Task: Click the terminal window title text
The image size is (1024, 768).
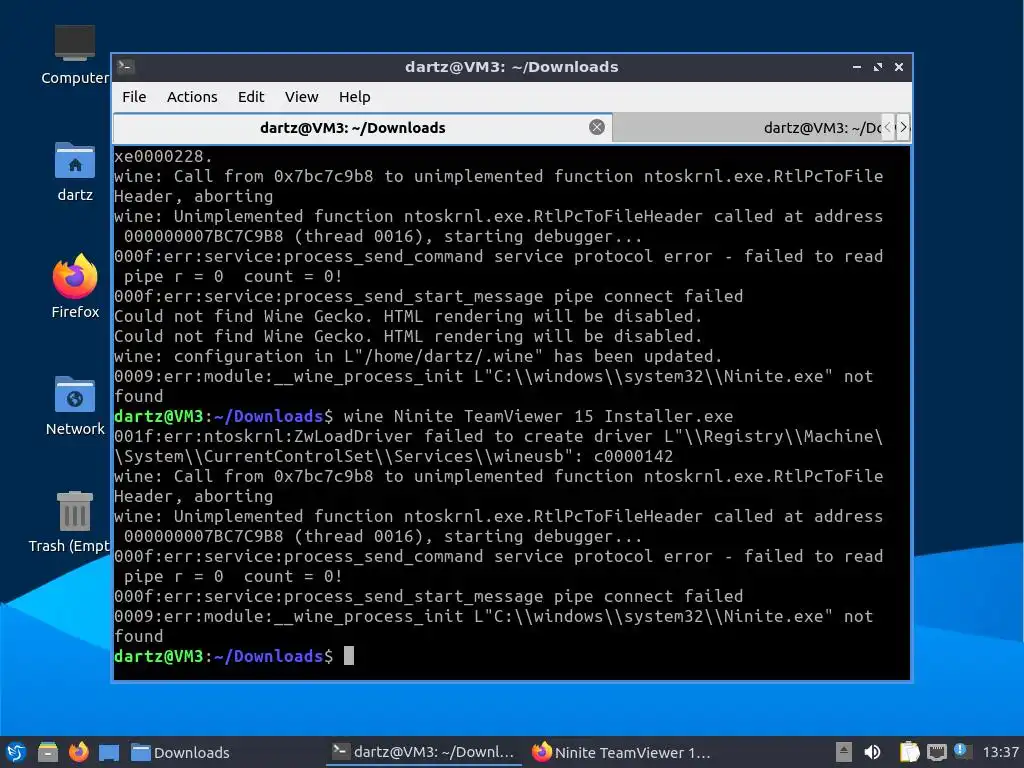Action: 511,67
